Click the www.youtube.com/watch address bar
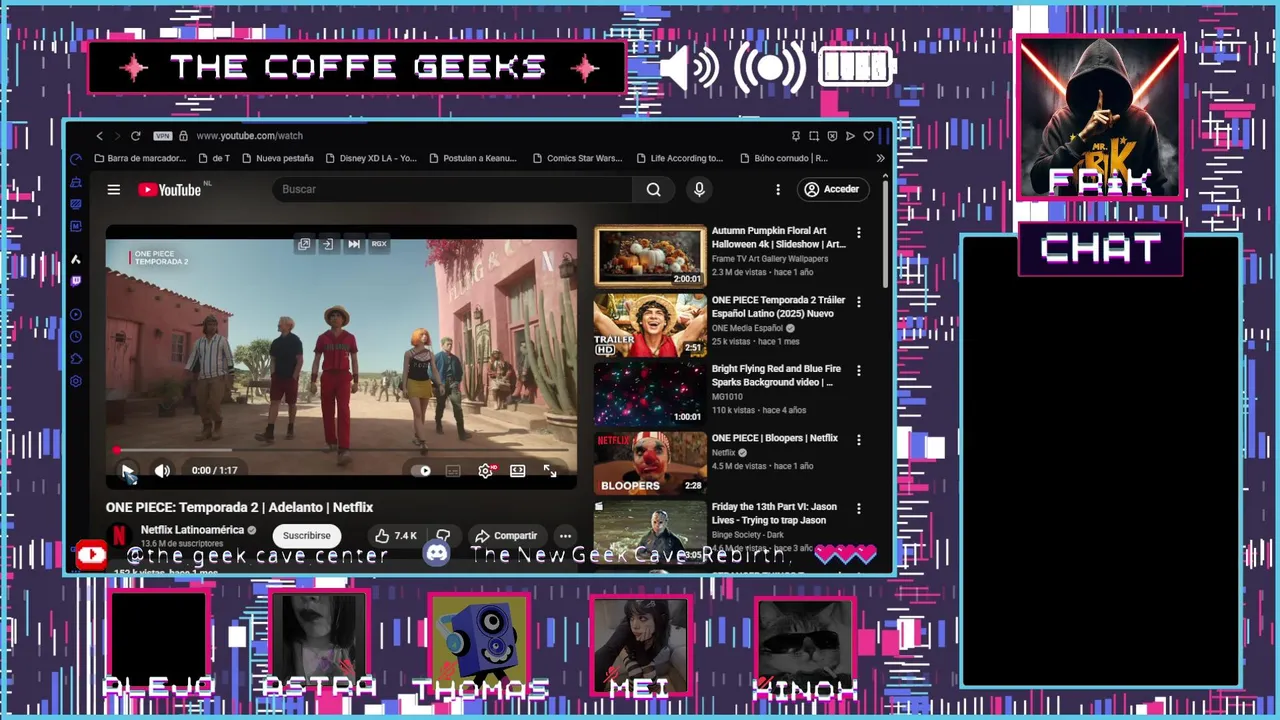 249,136
